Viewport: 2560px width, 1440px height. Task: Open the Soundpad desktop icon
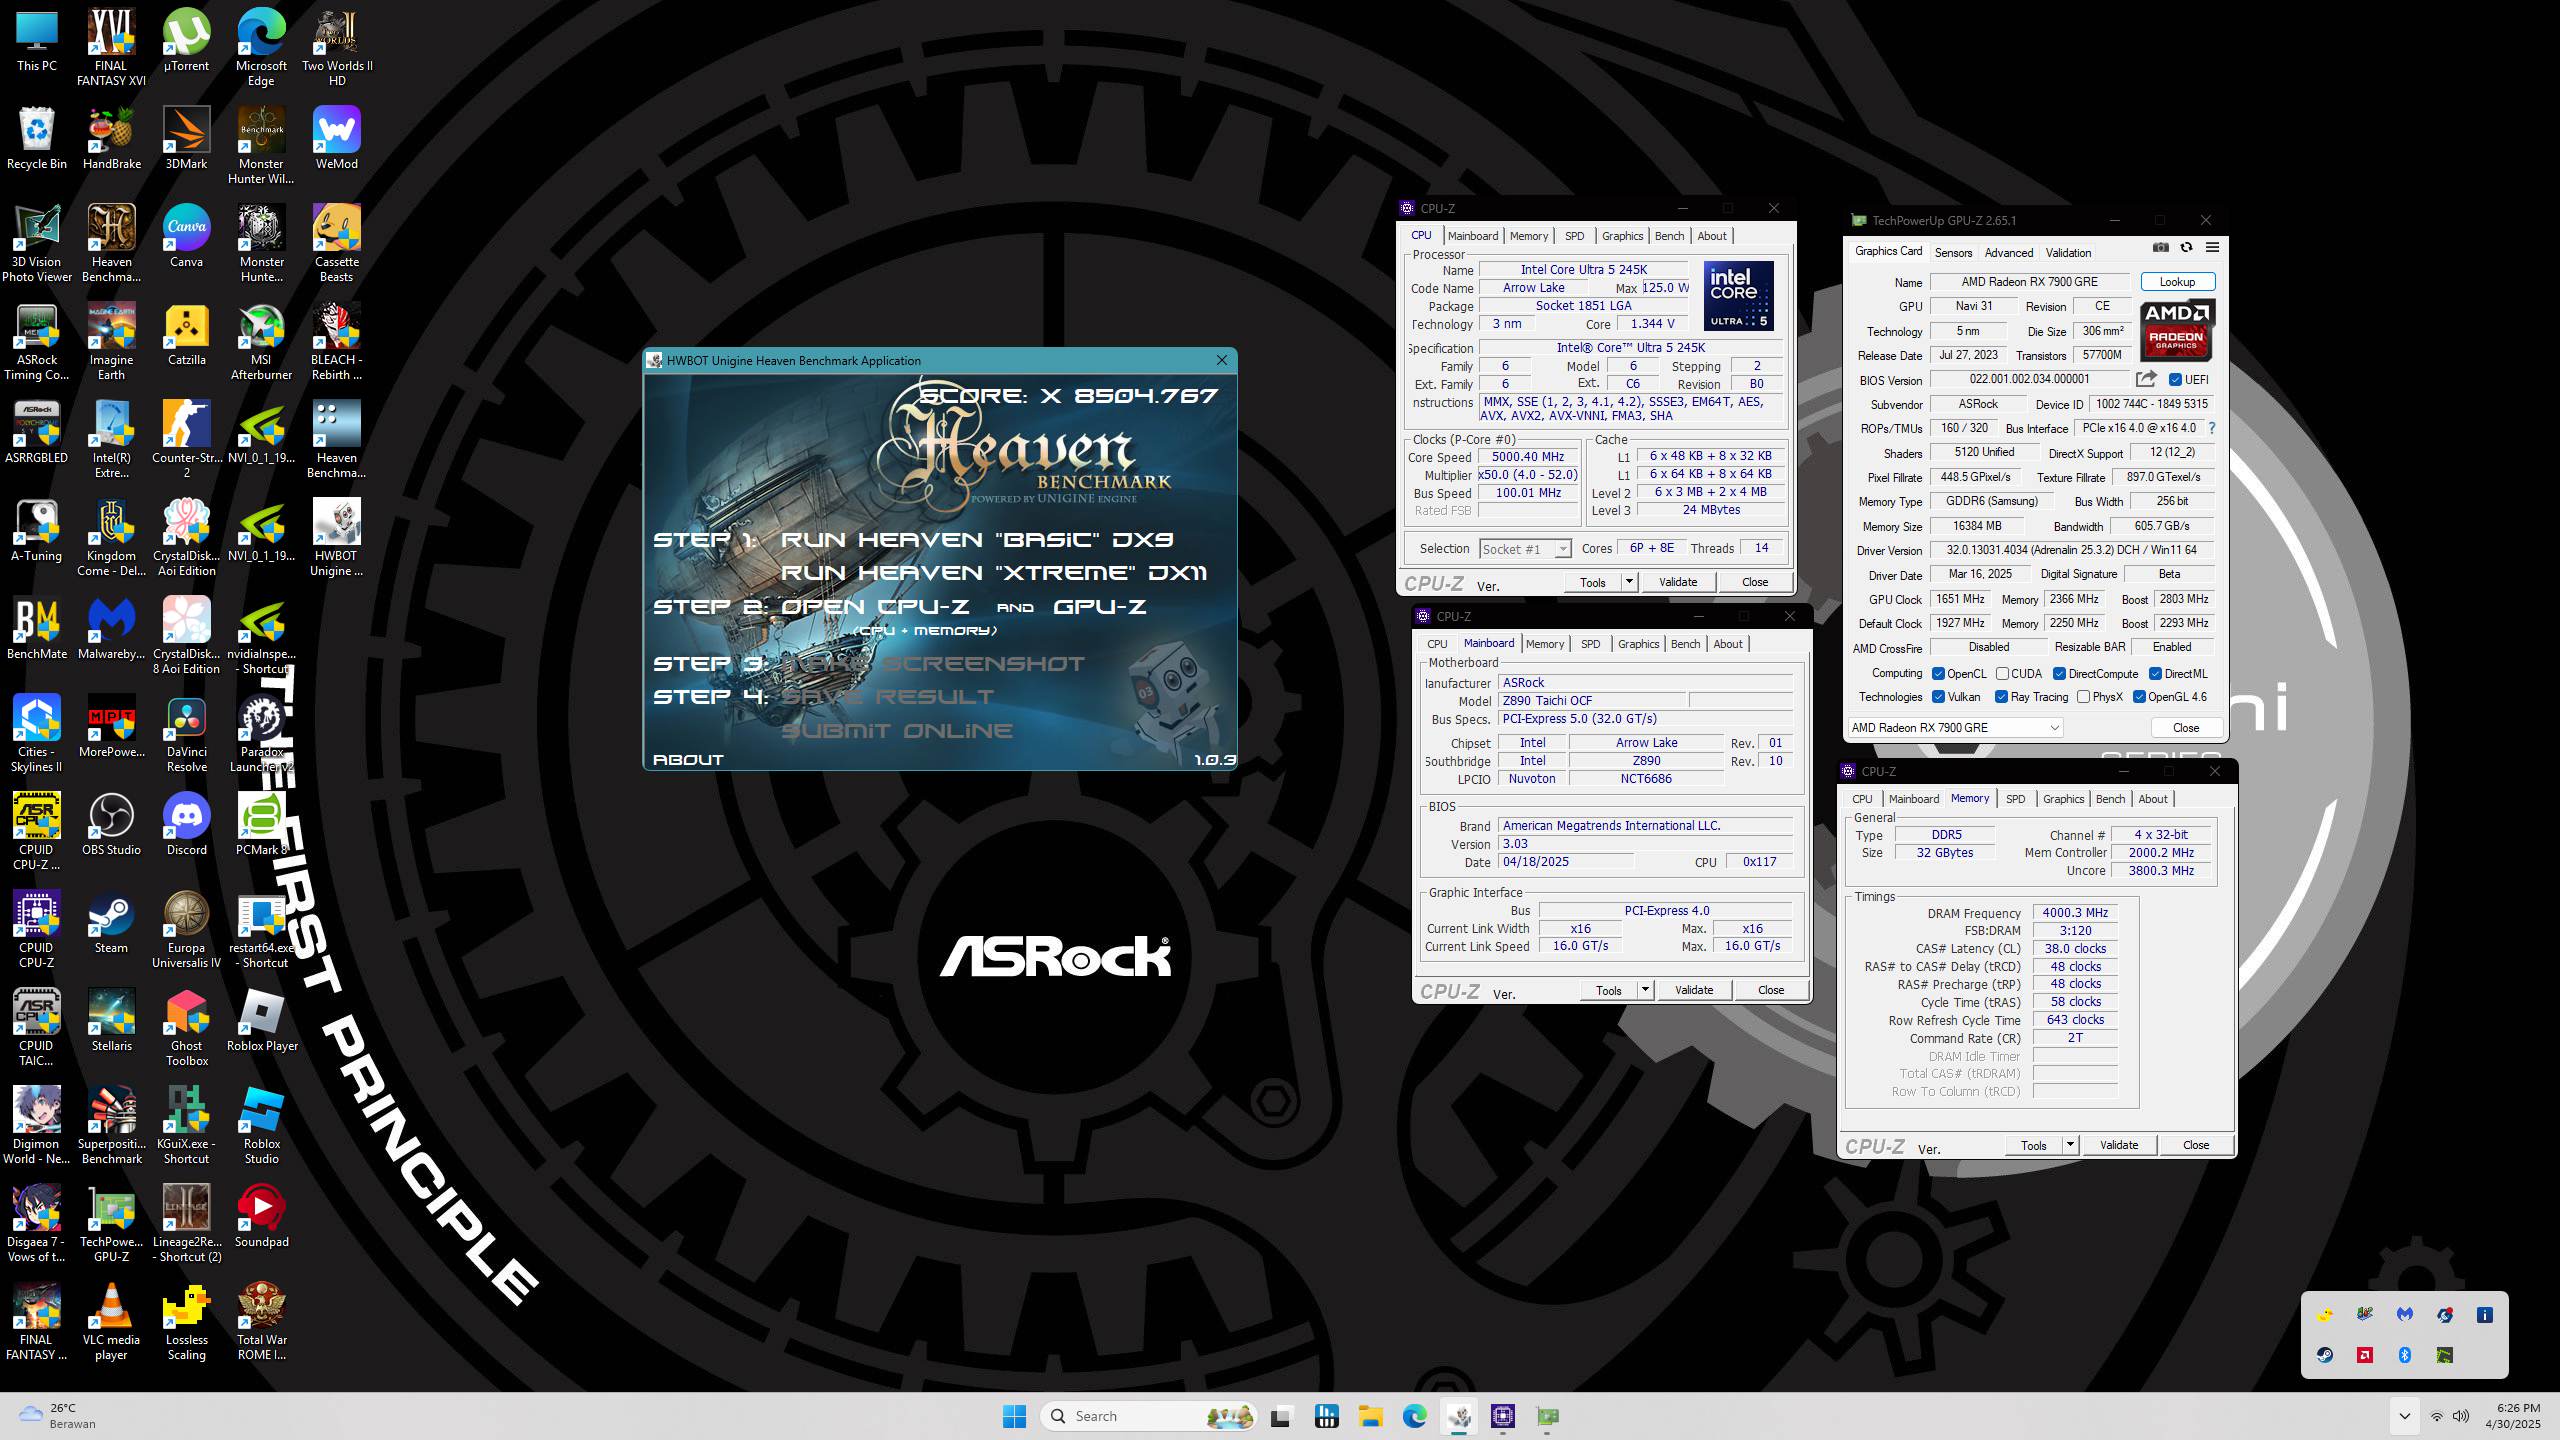[x=261, y=1217]
